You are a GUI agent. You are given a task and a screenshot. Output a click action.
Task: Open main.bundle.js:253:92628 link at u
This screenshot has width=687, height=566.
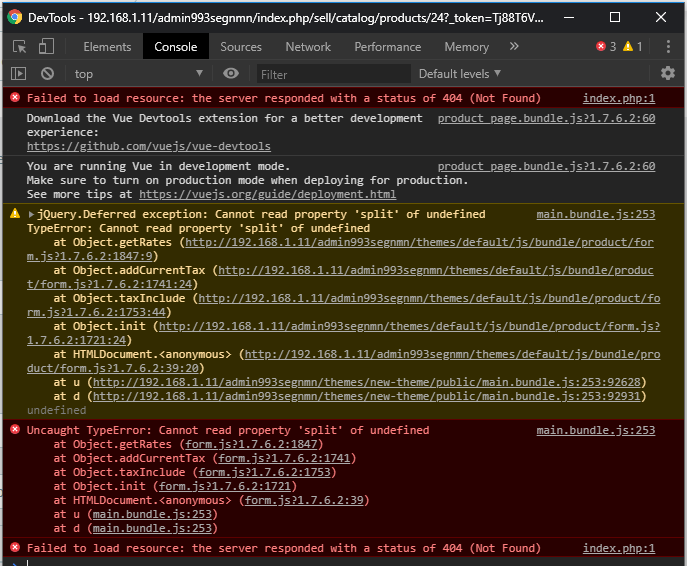coord(367,382)
